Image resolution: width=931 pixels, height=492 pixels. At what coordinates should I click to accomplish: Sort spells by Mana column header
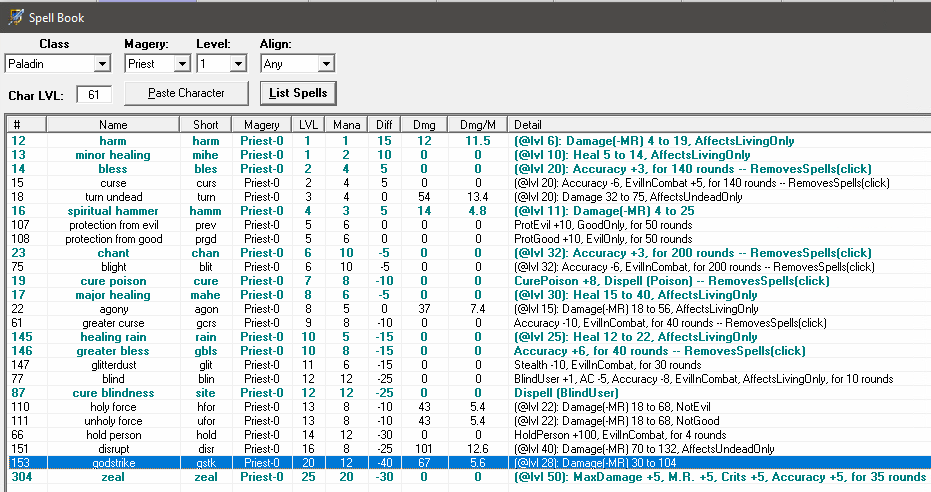[346, 125]
